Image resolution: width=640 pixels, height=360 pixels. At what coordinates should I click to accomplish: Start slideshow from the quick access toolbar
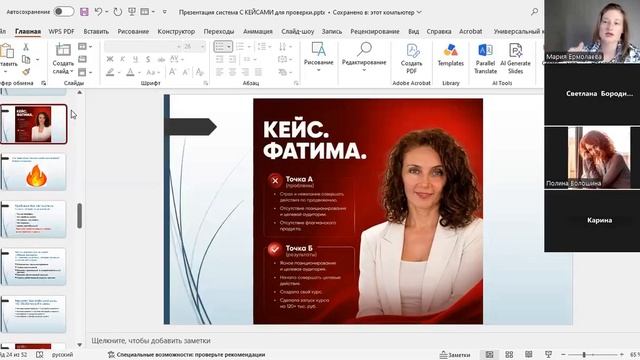coord(132,12)
